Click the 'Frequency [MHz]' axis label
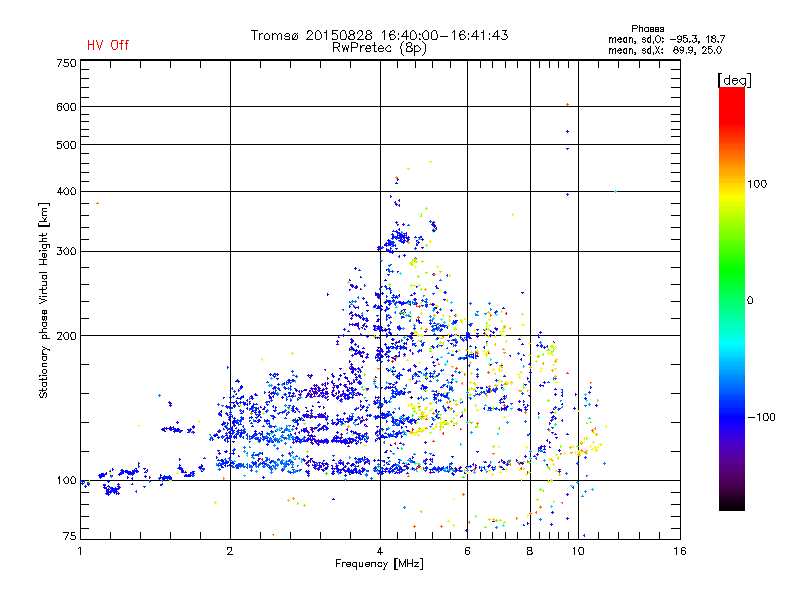The width and height of the screenshot is (800, 600). [x=379, y=564]
